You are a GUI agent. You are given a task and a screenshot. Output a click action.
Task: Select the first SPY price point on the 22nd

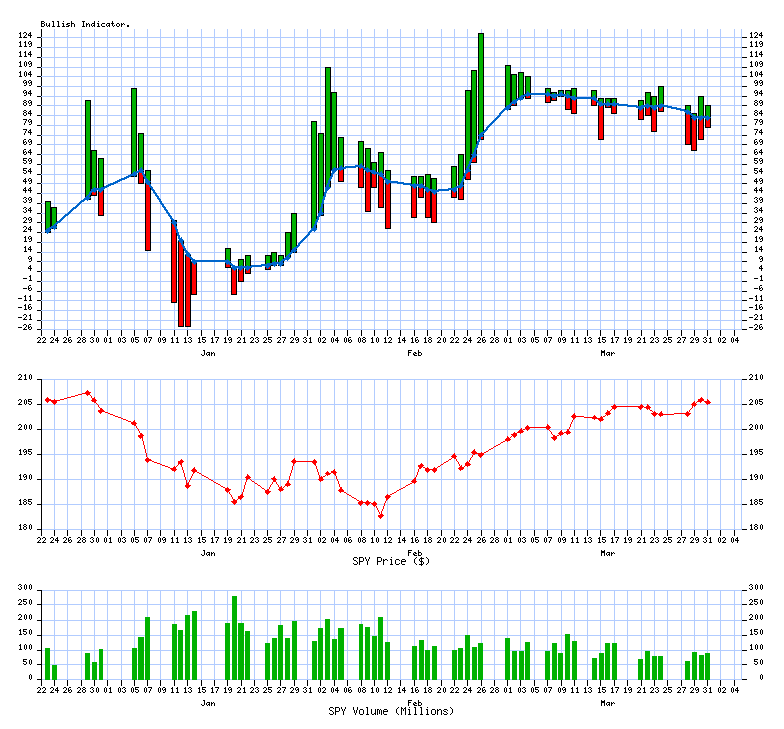click(47, 400)
